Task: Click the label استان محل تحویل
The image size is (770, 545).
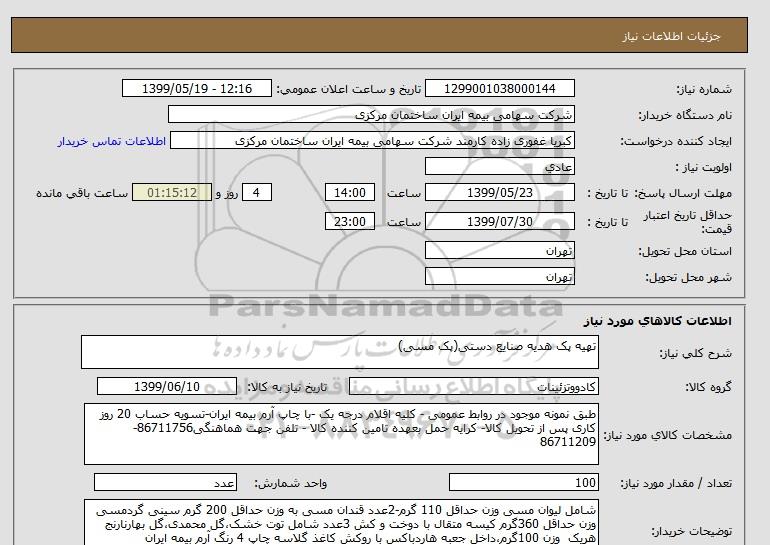Action: tap(685, 251)
